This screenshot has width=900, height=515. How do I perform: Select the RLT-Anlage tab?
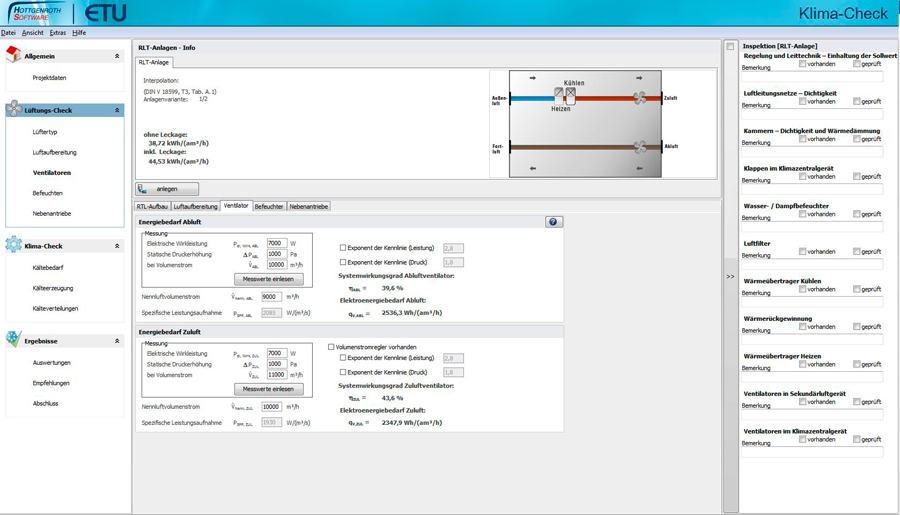point(154,62)
